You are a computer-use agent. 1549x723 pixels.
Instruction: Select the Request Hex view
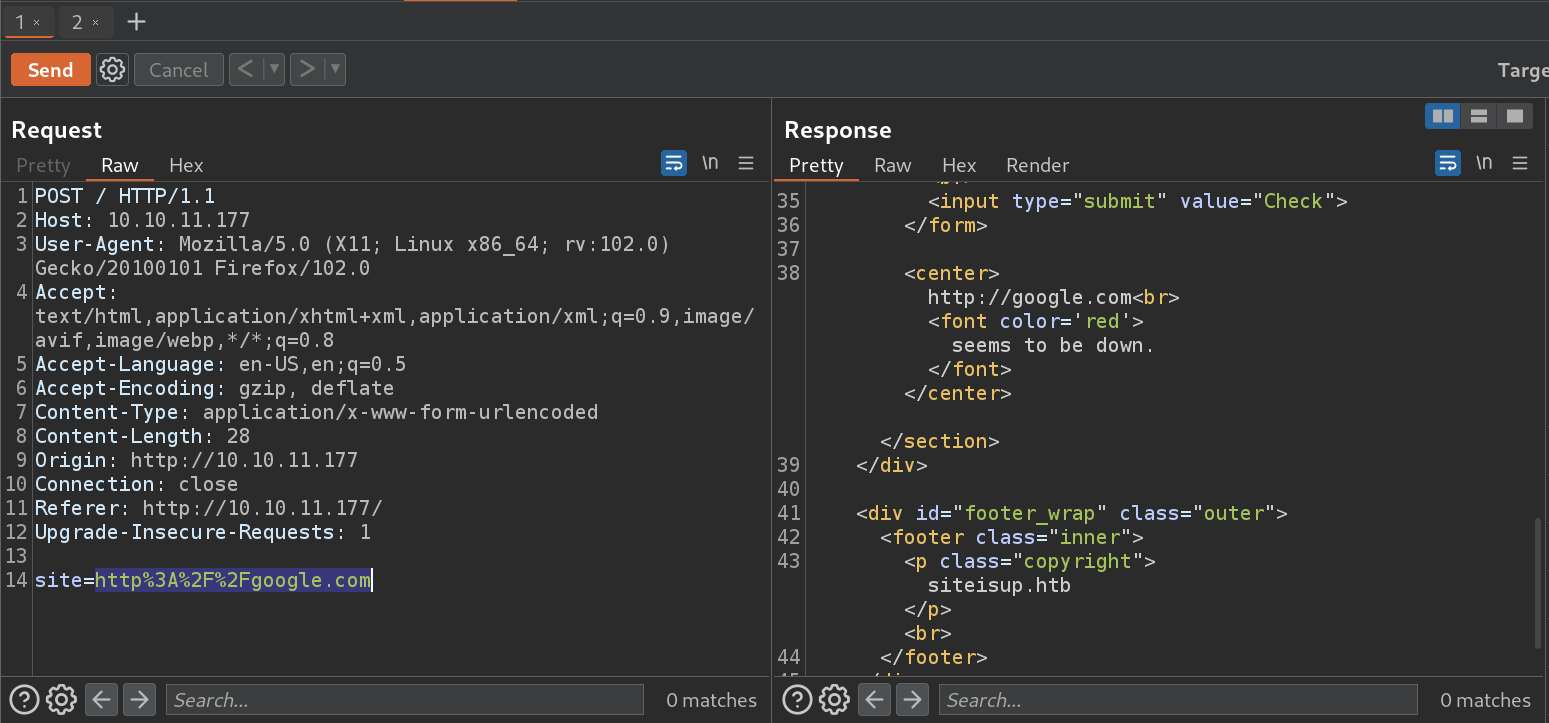[x=186, y=165]
